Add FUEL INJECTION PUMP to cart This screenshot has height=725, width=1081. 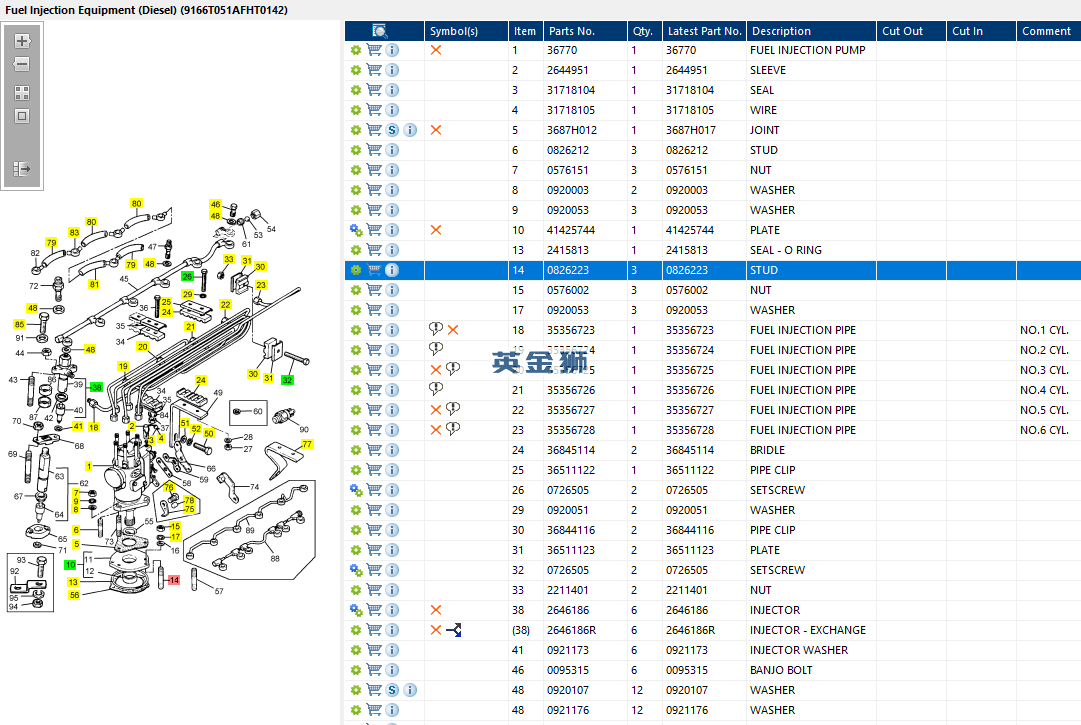pos(374,50)
